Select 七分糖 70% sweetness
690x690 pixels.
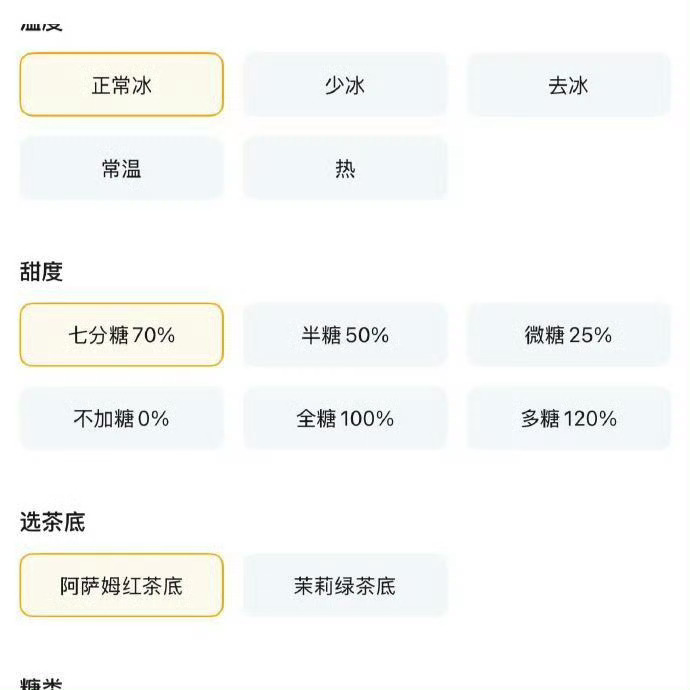121,334
